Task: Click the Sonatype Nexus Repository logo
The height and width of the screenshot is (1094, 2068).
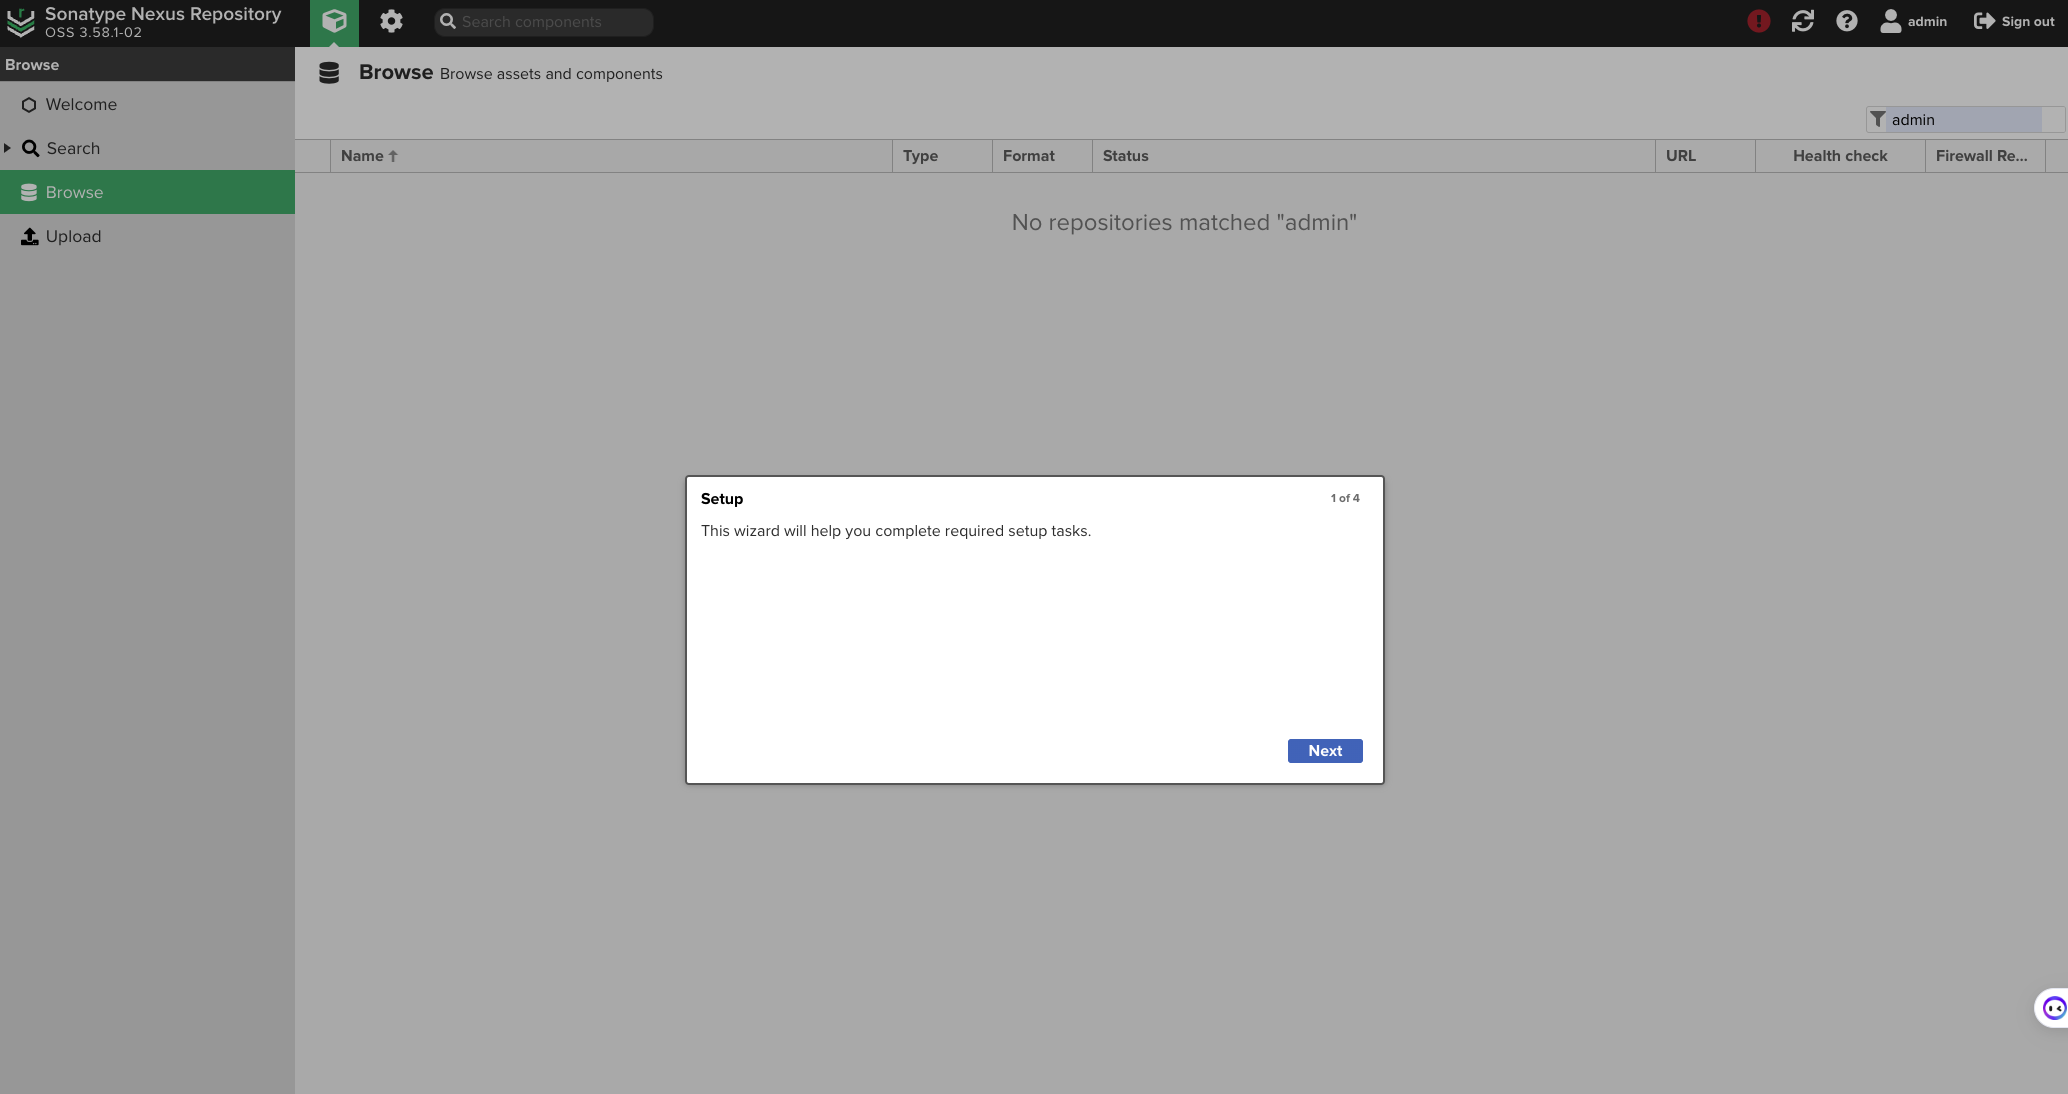Action: point(20,22)
